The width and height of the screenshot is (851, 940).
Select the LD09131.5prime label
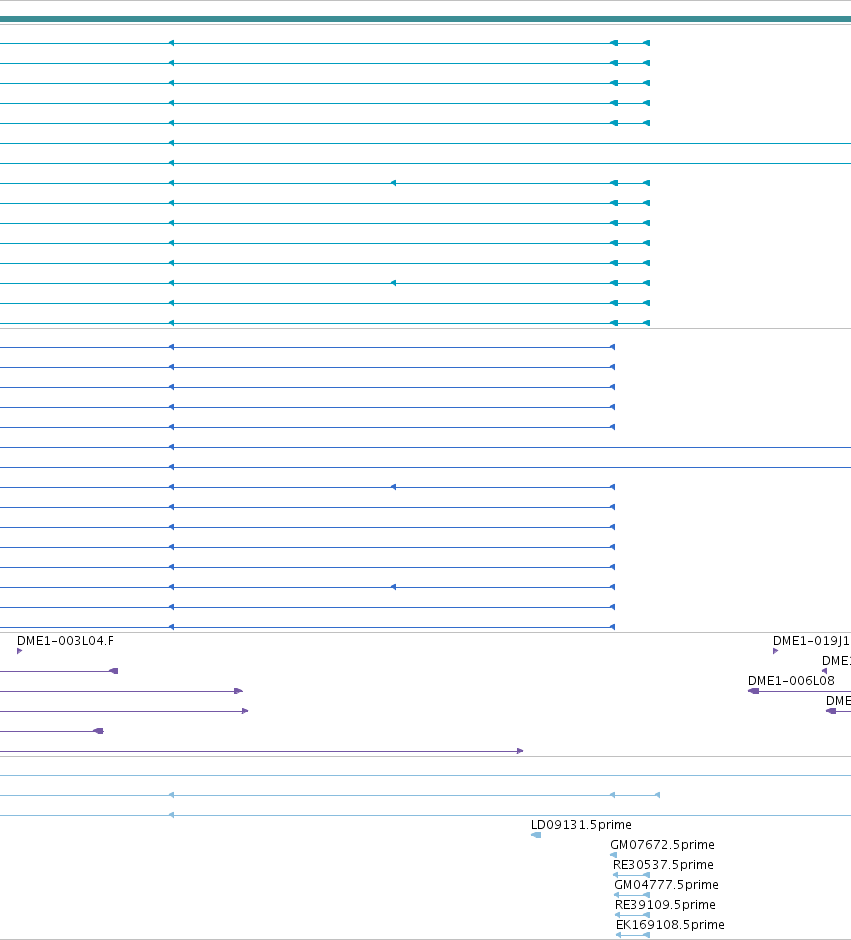(581, 825)
